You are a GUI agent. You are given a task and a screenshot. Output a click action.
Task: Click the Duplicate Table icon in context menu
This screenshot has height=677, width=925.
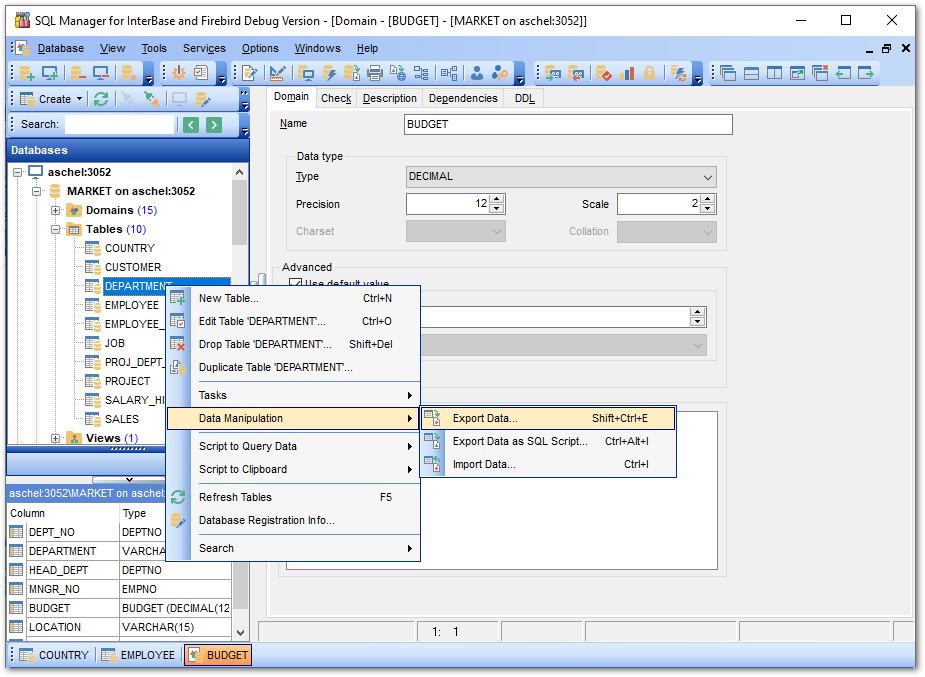[x=178, y=367]
